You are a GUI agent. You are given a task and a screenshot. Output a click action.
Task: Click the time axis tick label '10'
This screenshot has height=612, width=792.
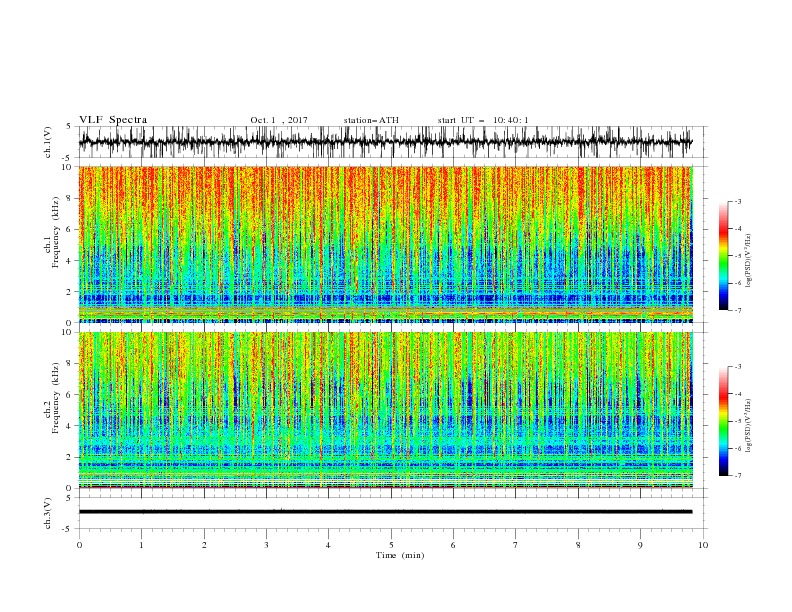coord(703,545)
